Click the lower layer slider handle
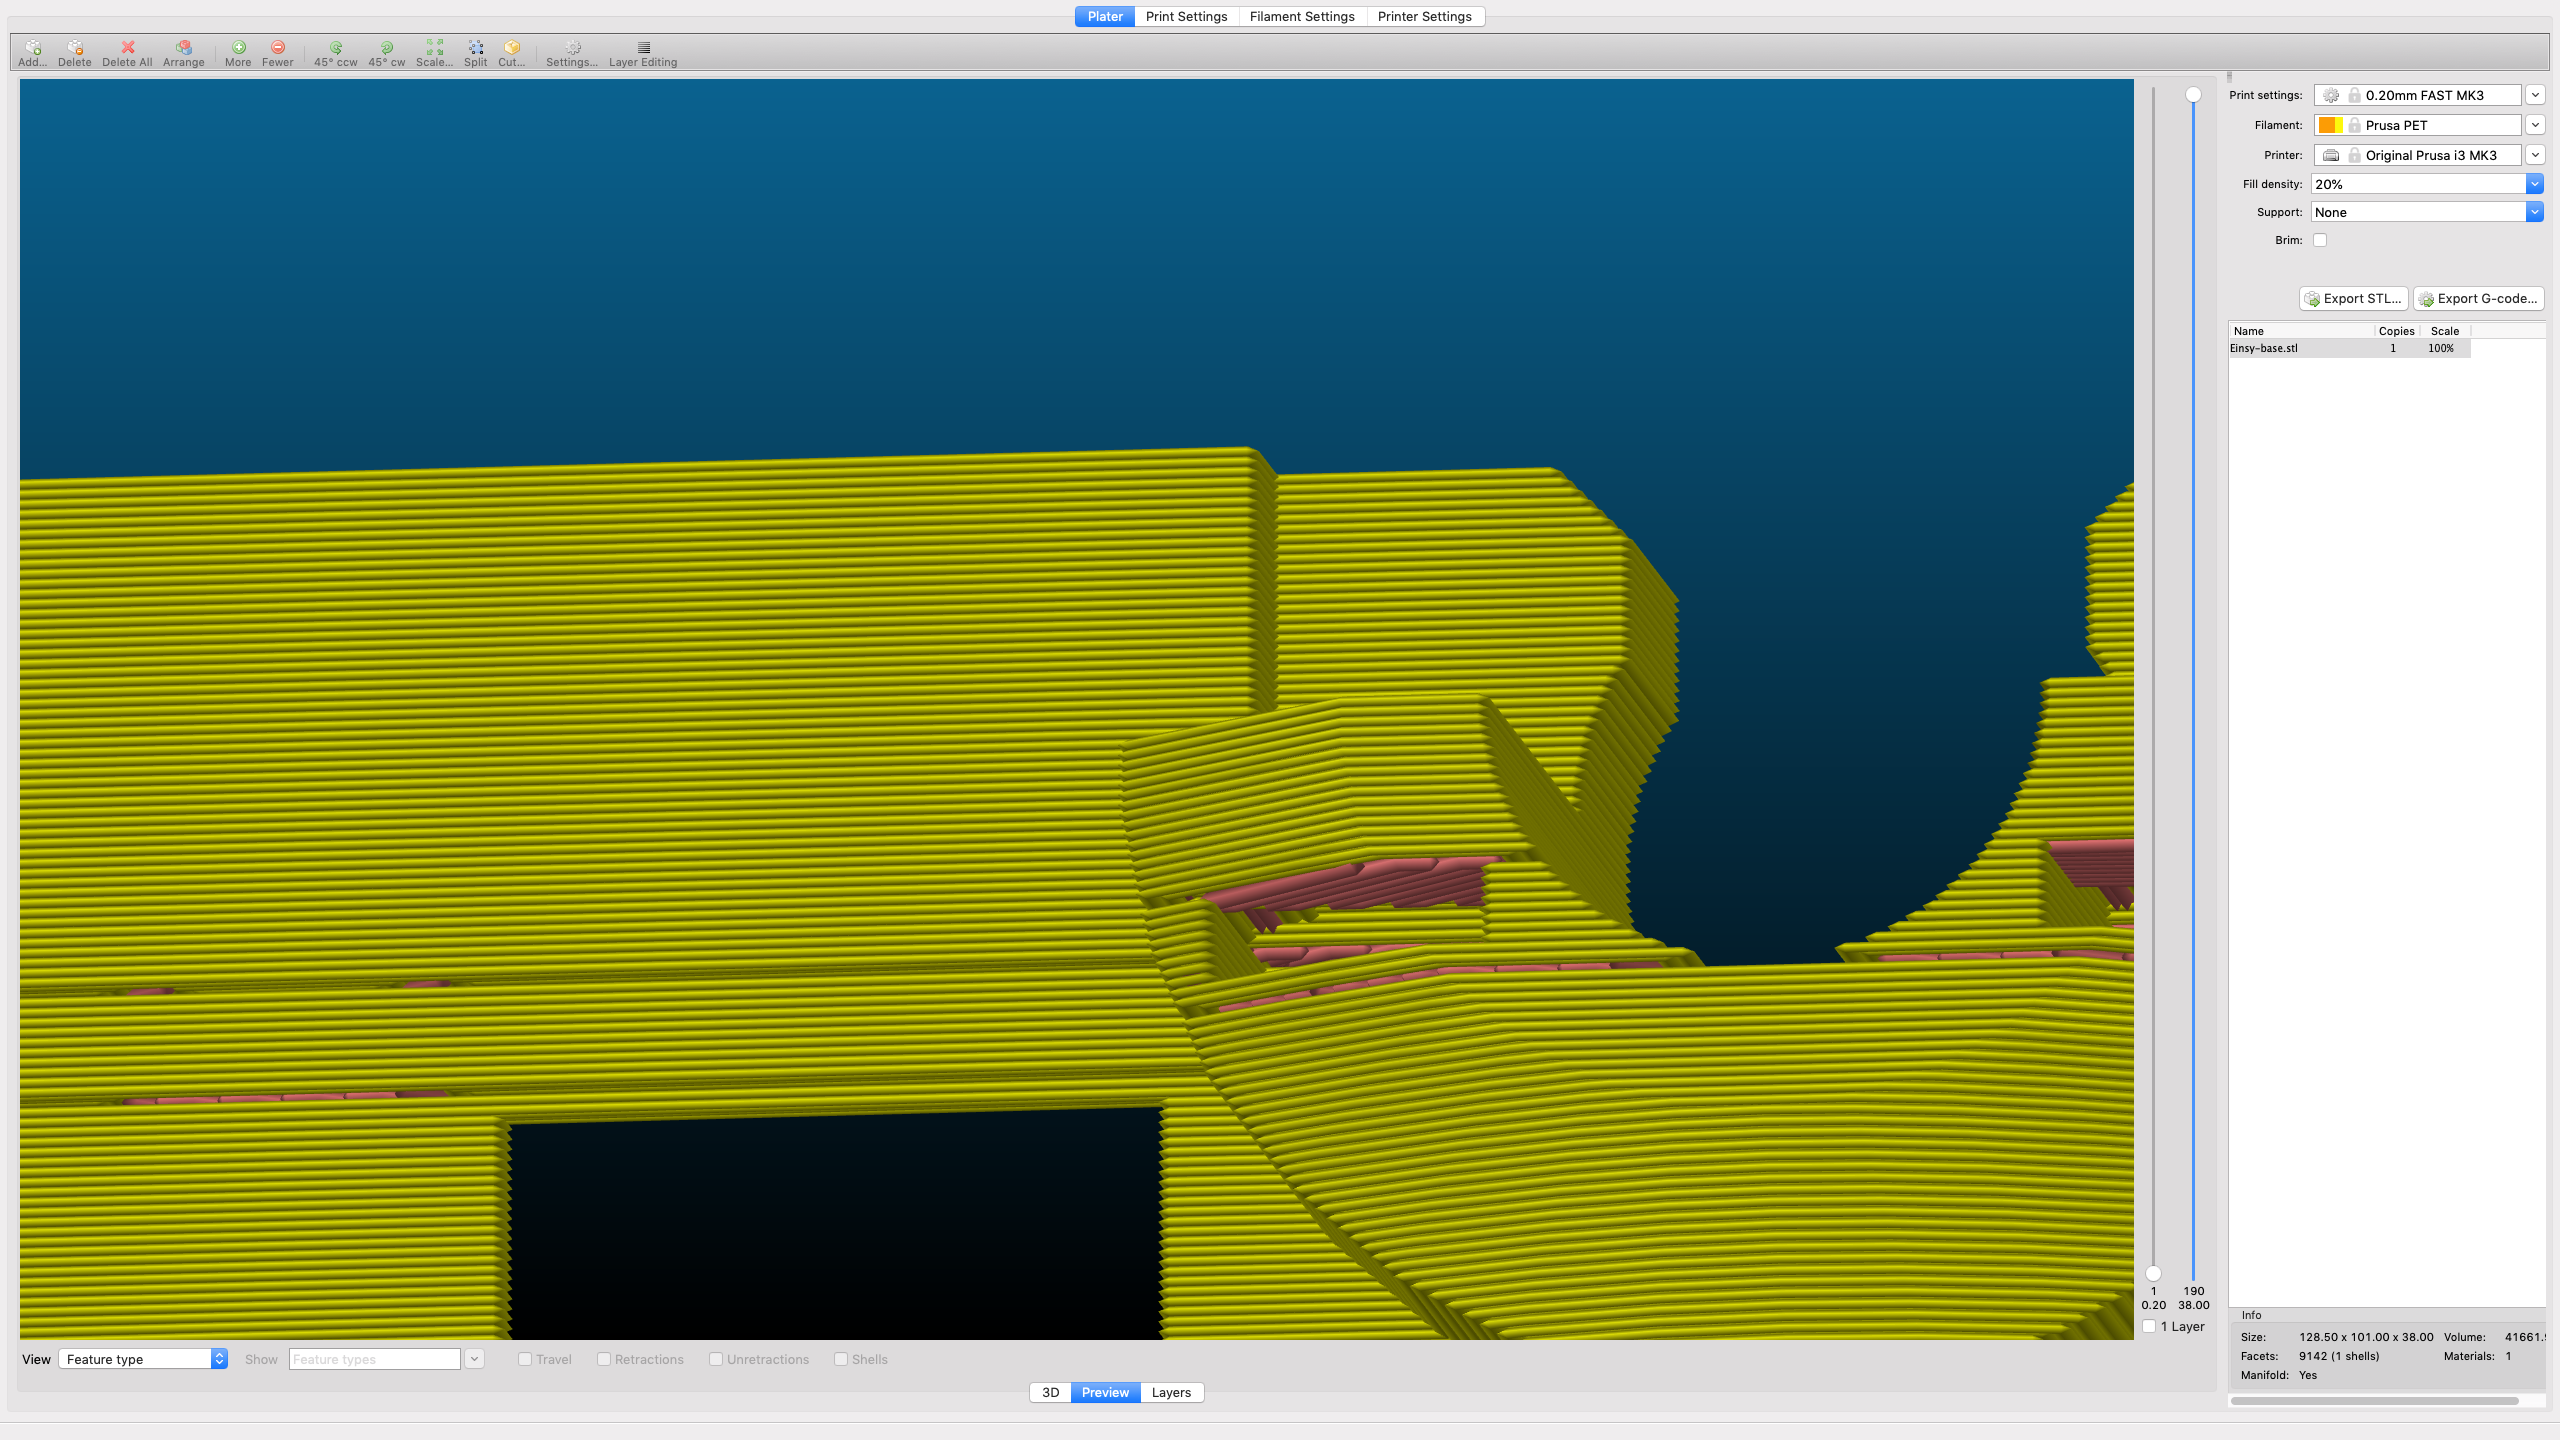The image size is (2560, 1440). point(2153,1273)
